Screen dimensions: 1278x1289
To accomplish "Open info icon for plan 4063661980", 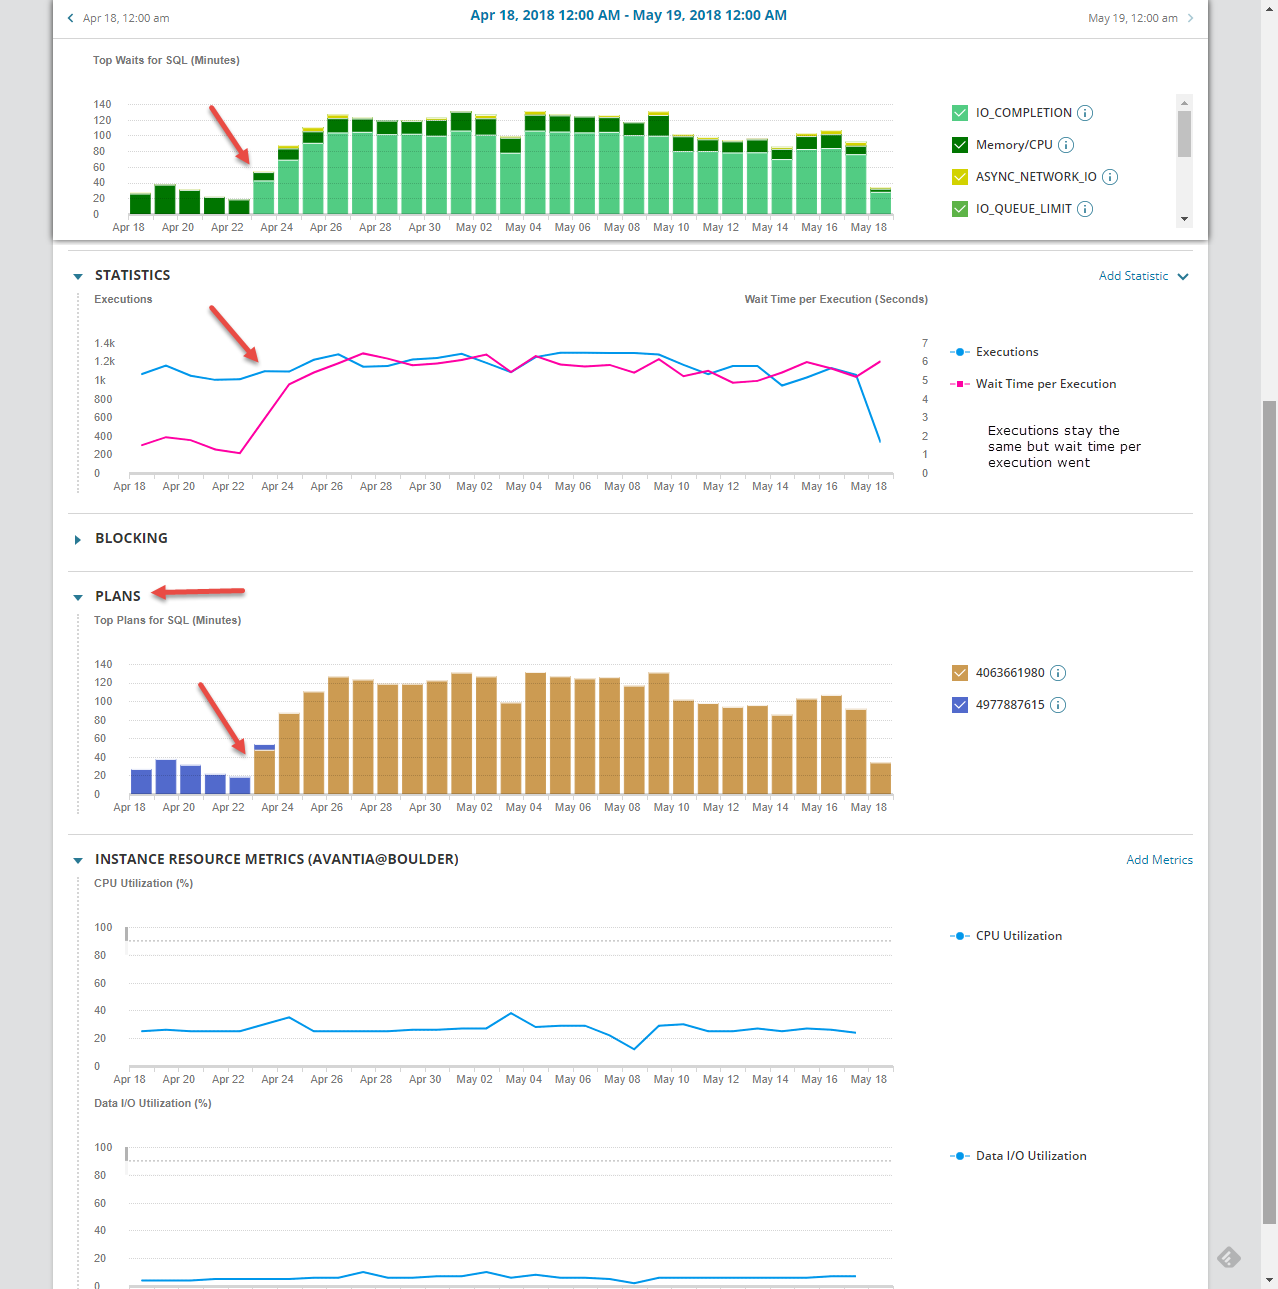I will 1058,673.
